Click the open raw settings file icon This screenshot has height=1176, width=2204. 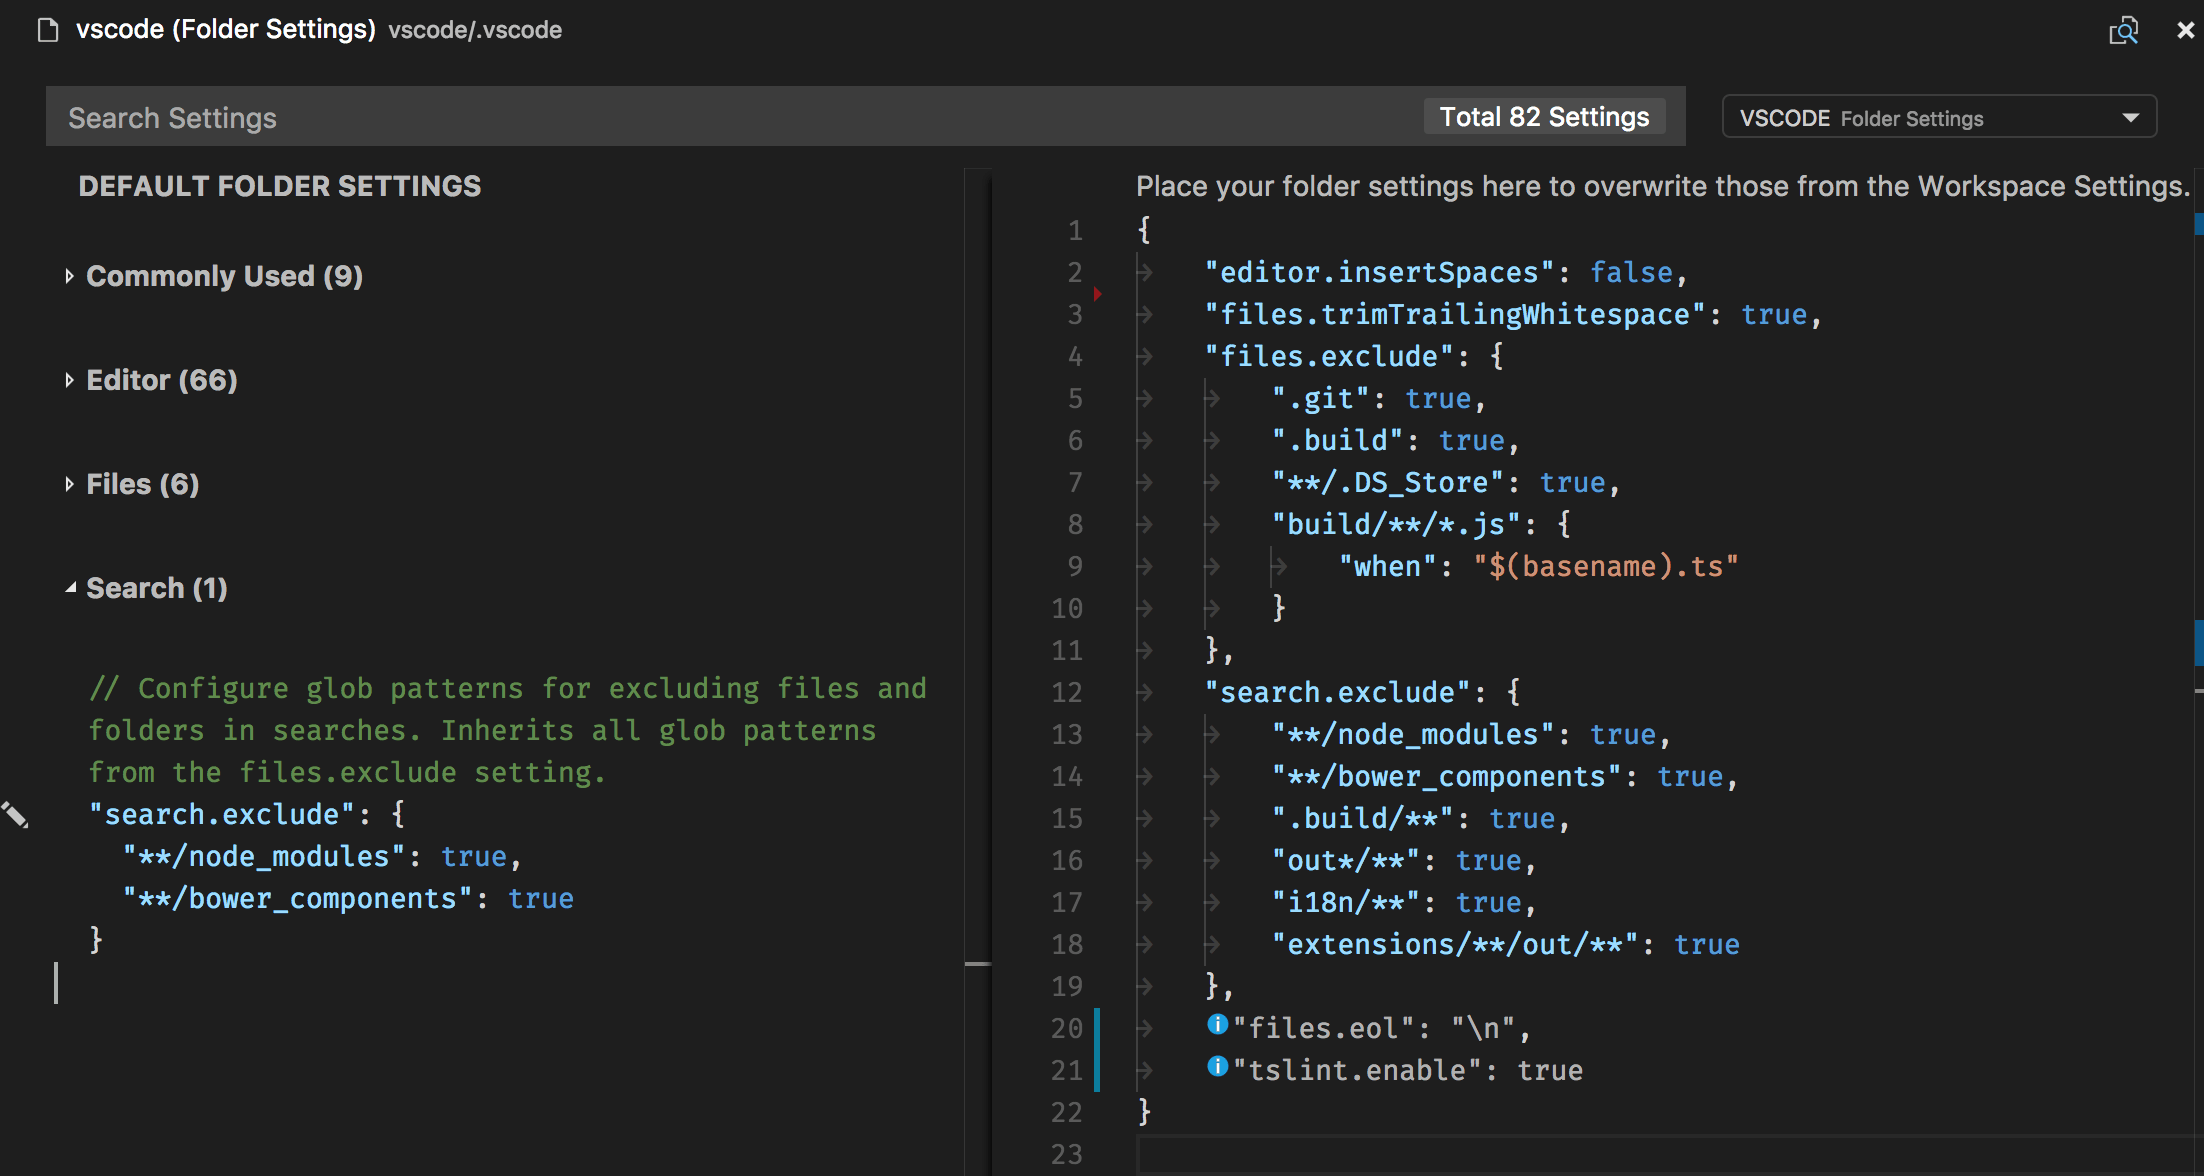coord(2123,31)
